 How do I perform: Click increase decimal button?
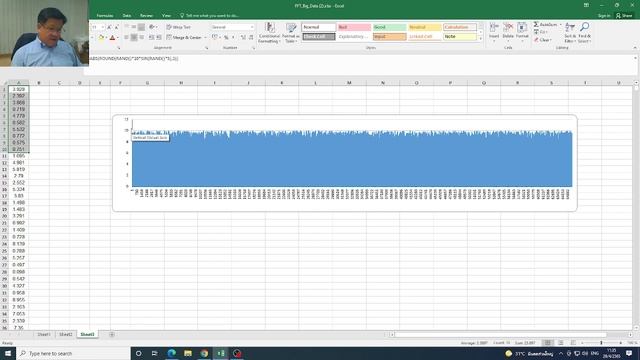[243, 37]
